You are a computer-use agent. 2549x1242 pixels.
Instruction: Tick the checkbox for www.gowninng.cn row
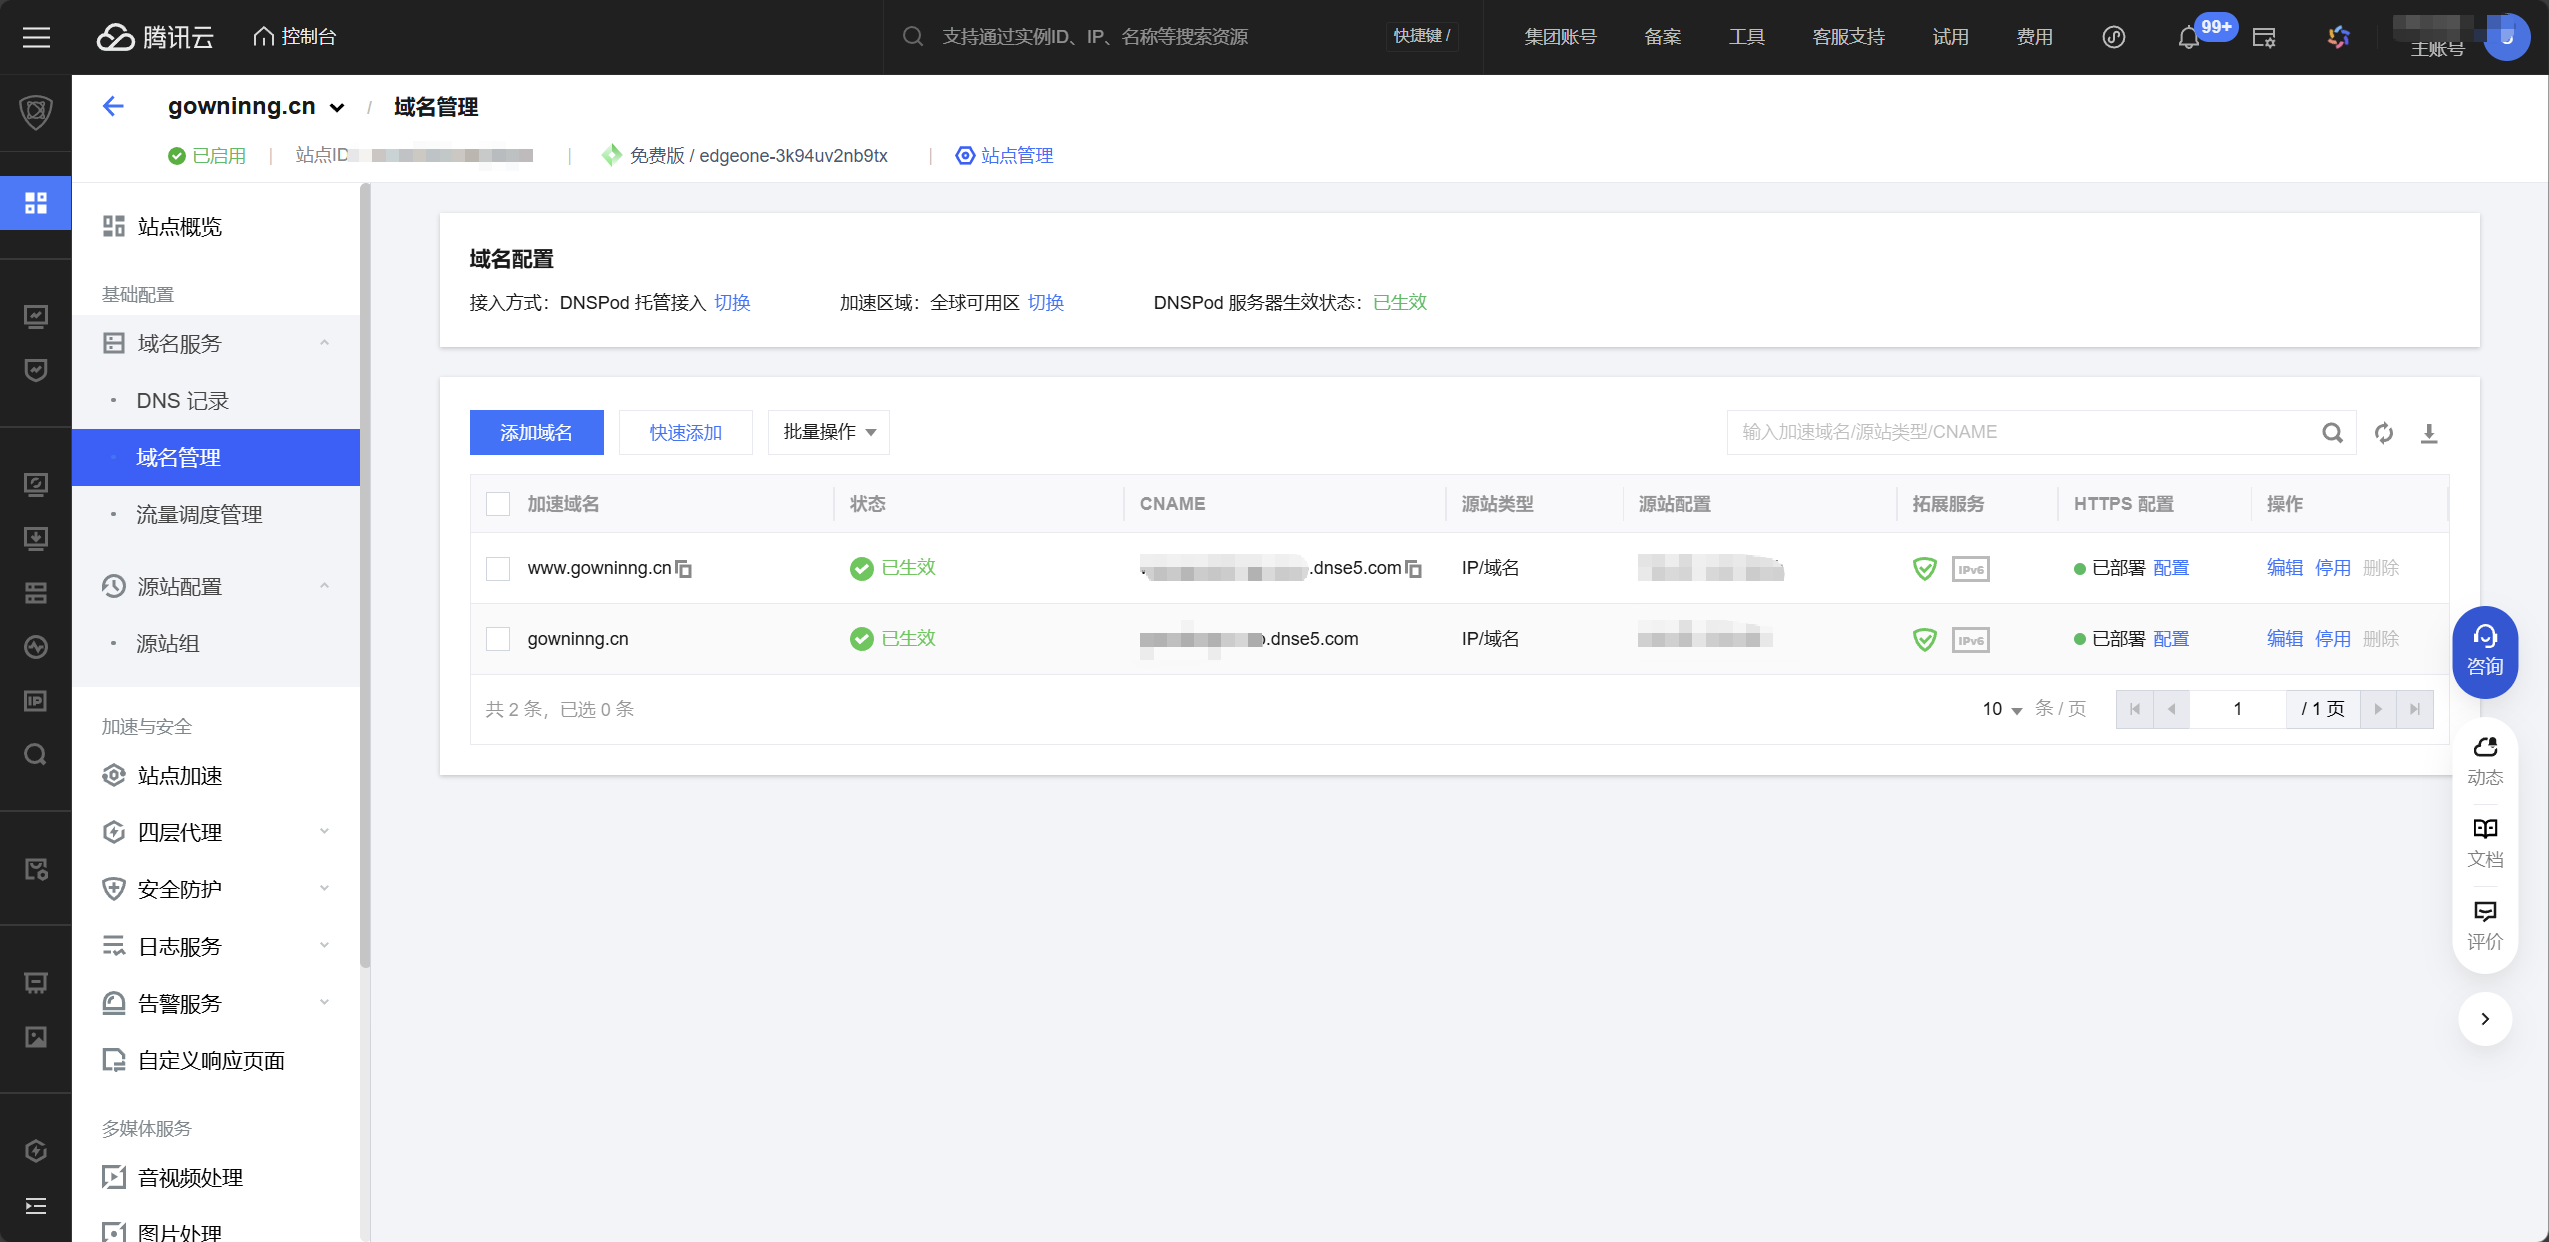pyautogui.click(x=498, y=569)
